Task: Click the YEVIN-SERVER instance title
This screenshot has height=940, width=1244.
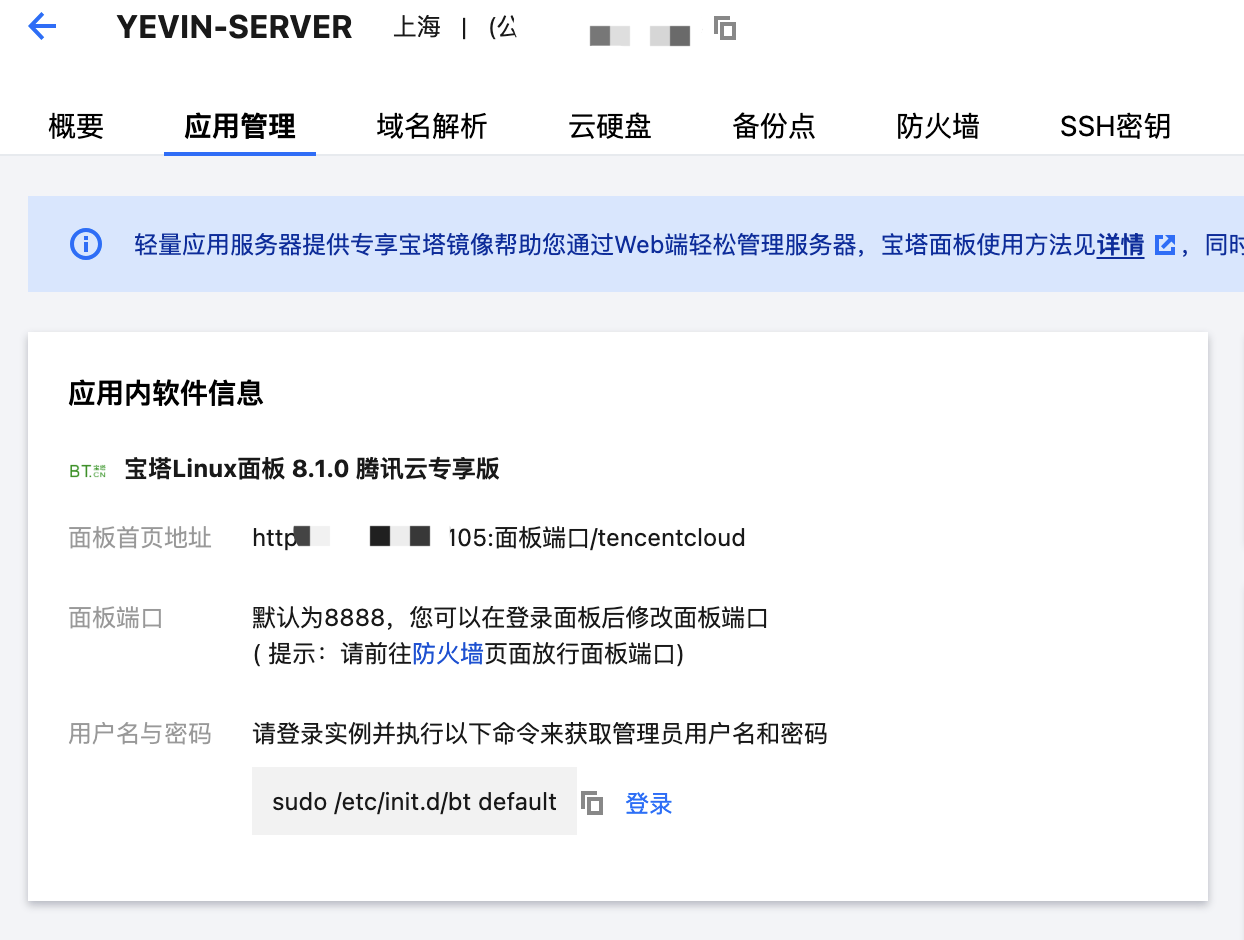Action: [x=234, y=28]
